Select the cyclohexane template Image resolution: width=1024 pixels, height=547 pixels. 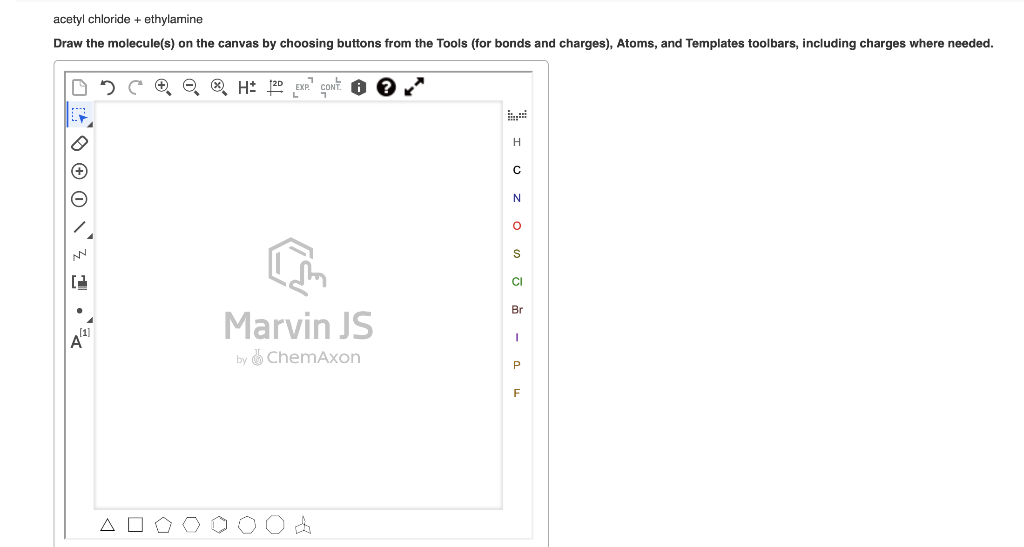(191, 525)
